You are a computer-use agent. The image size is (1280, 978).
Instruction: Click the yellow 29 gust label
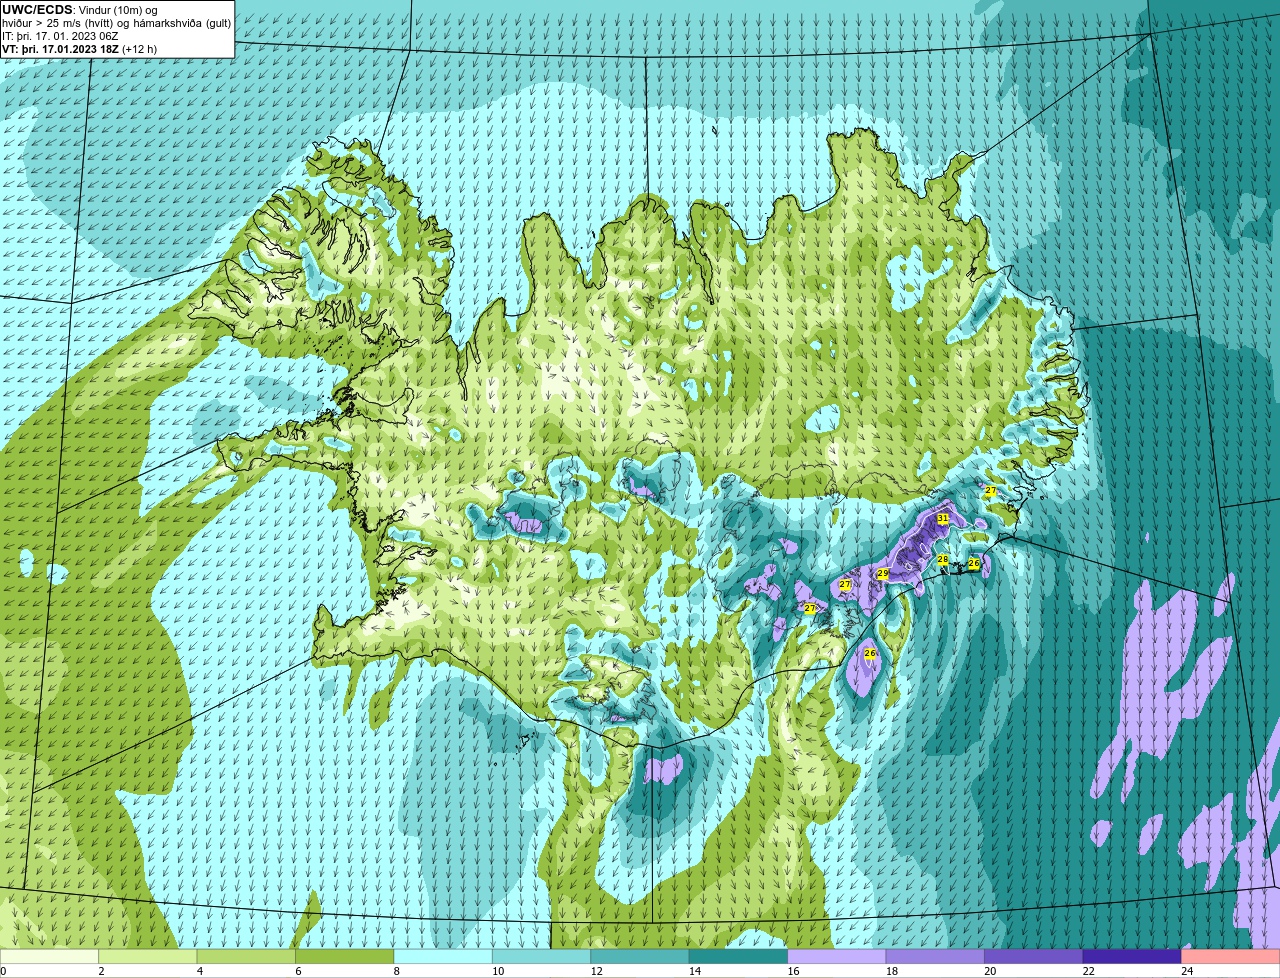(x=883, y=574)
